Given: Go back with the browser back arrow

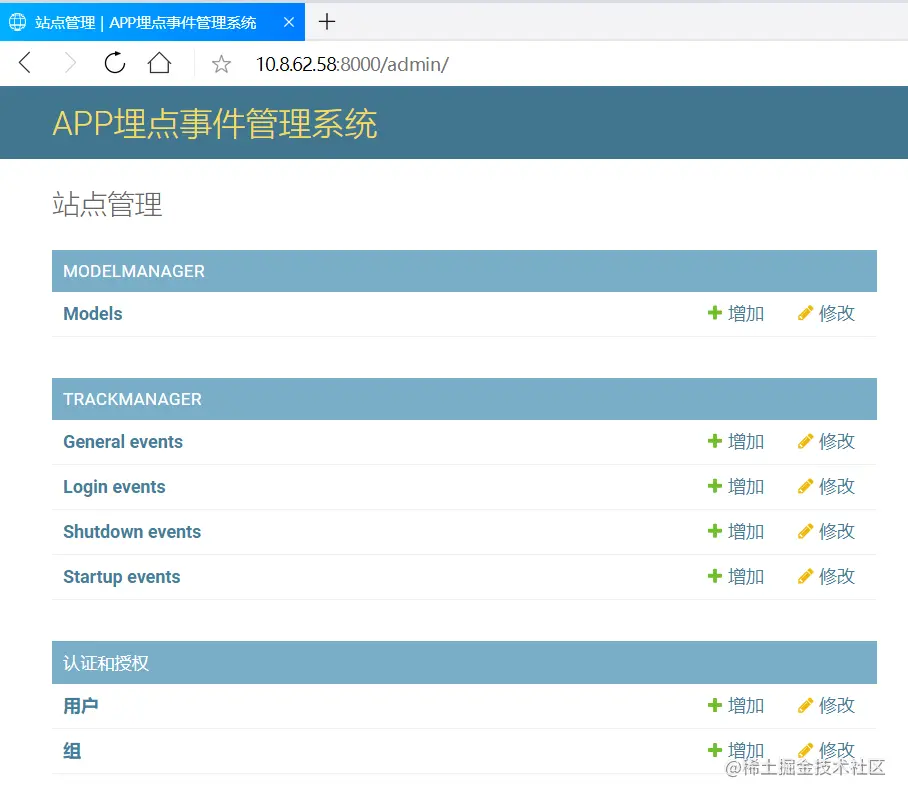Looking at the screenshot, I should pyautogui.click(x=25, y=63).
